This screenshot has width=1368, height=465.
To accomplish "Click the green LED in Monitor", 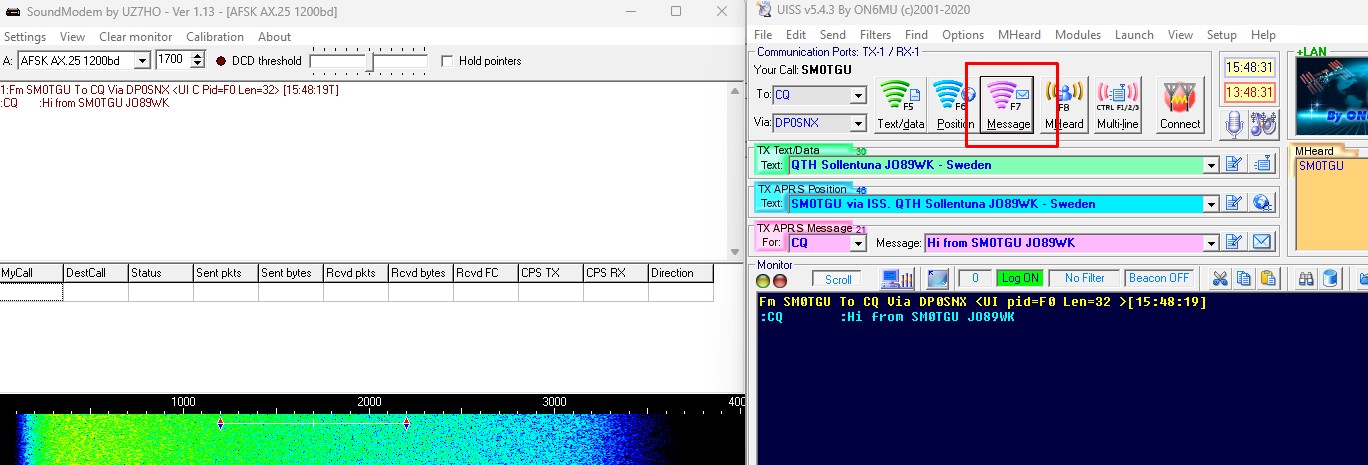I will tap(763, 281).
